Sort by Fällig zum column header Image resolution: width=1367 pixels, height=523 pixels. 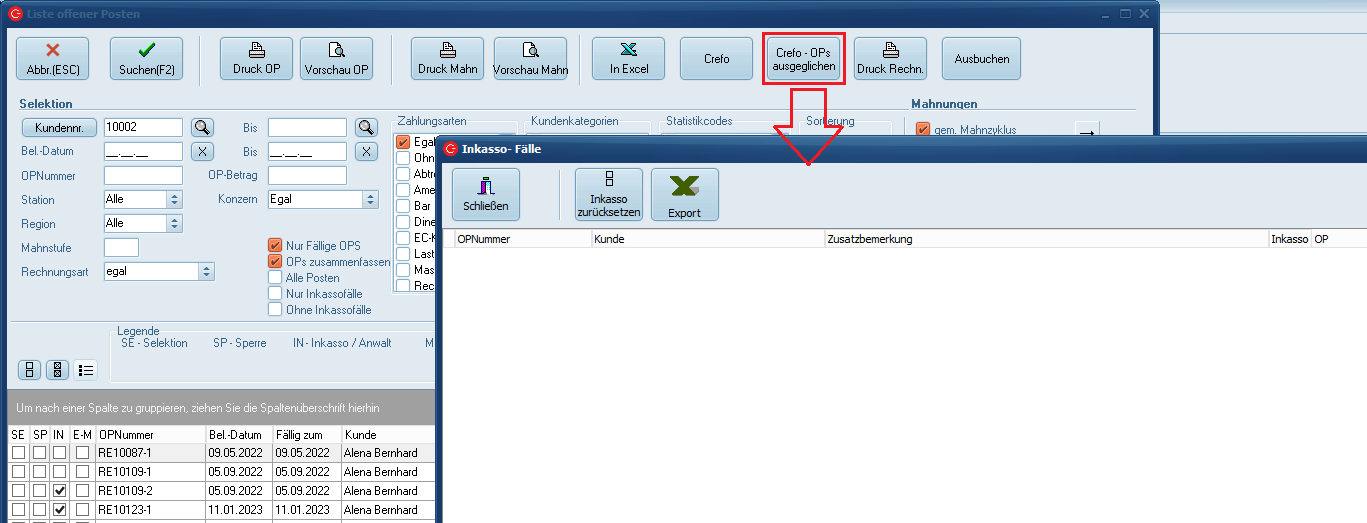pos(305,435)
